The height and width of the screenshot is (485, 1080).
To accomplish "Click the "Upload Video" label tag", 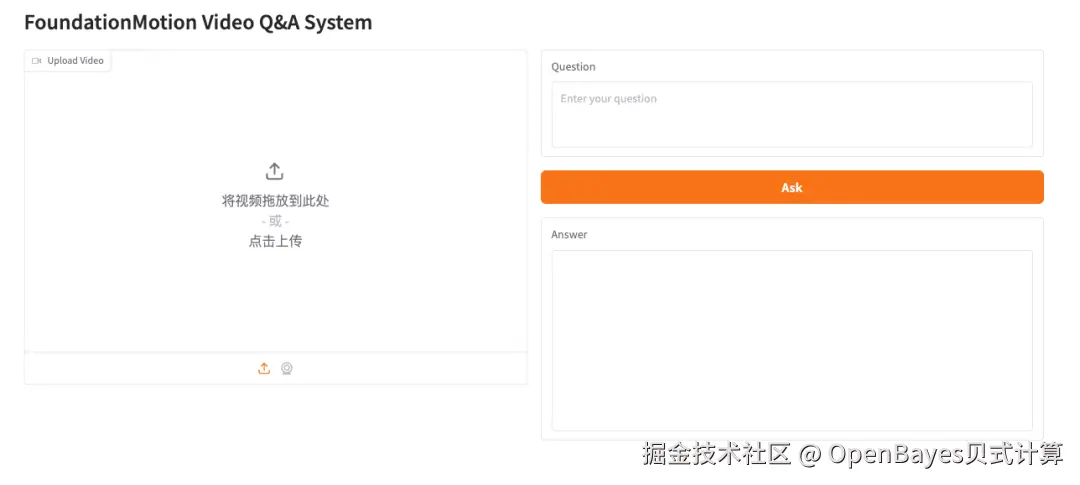I will [75, 61].
